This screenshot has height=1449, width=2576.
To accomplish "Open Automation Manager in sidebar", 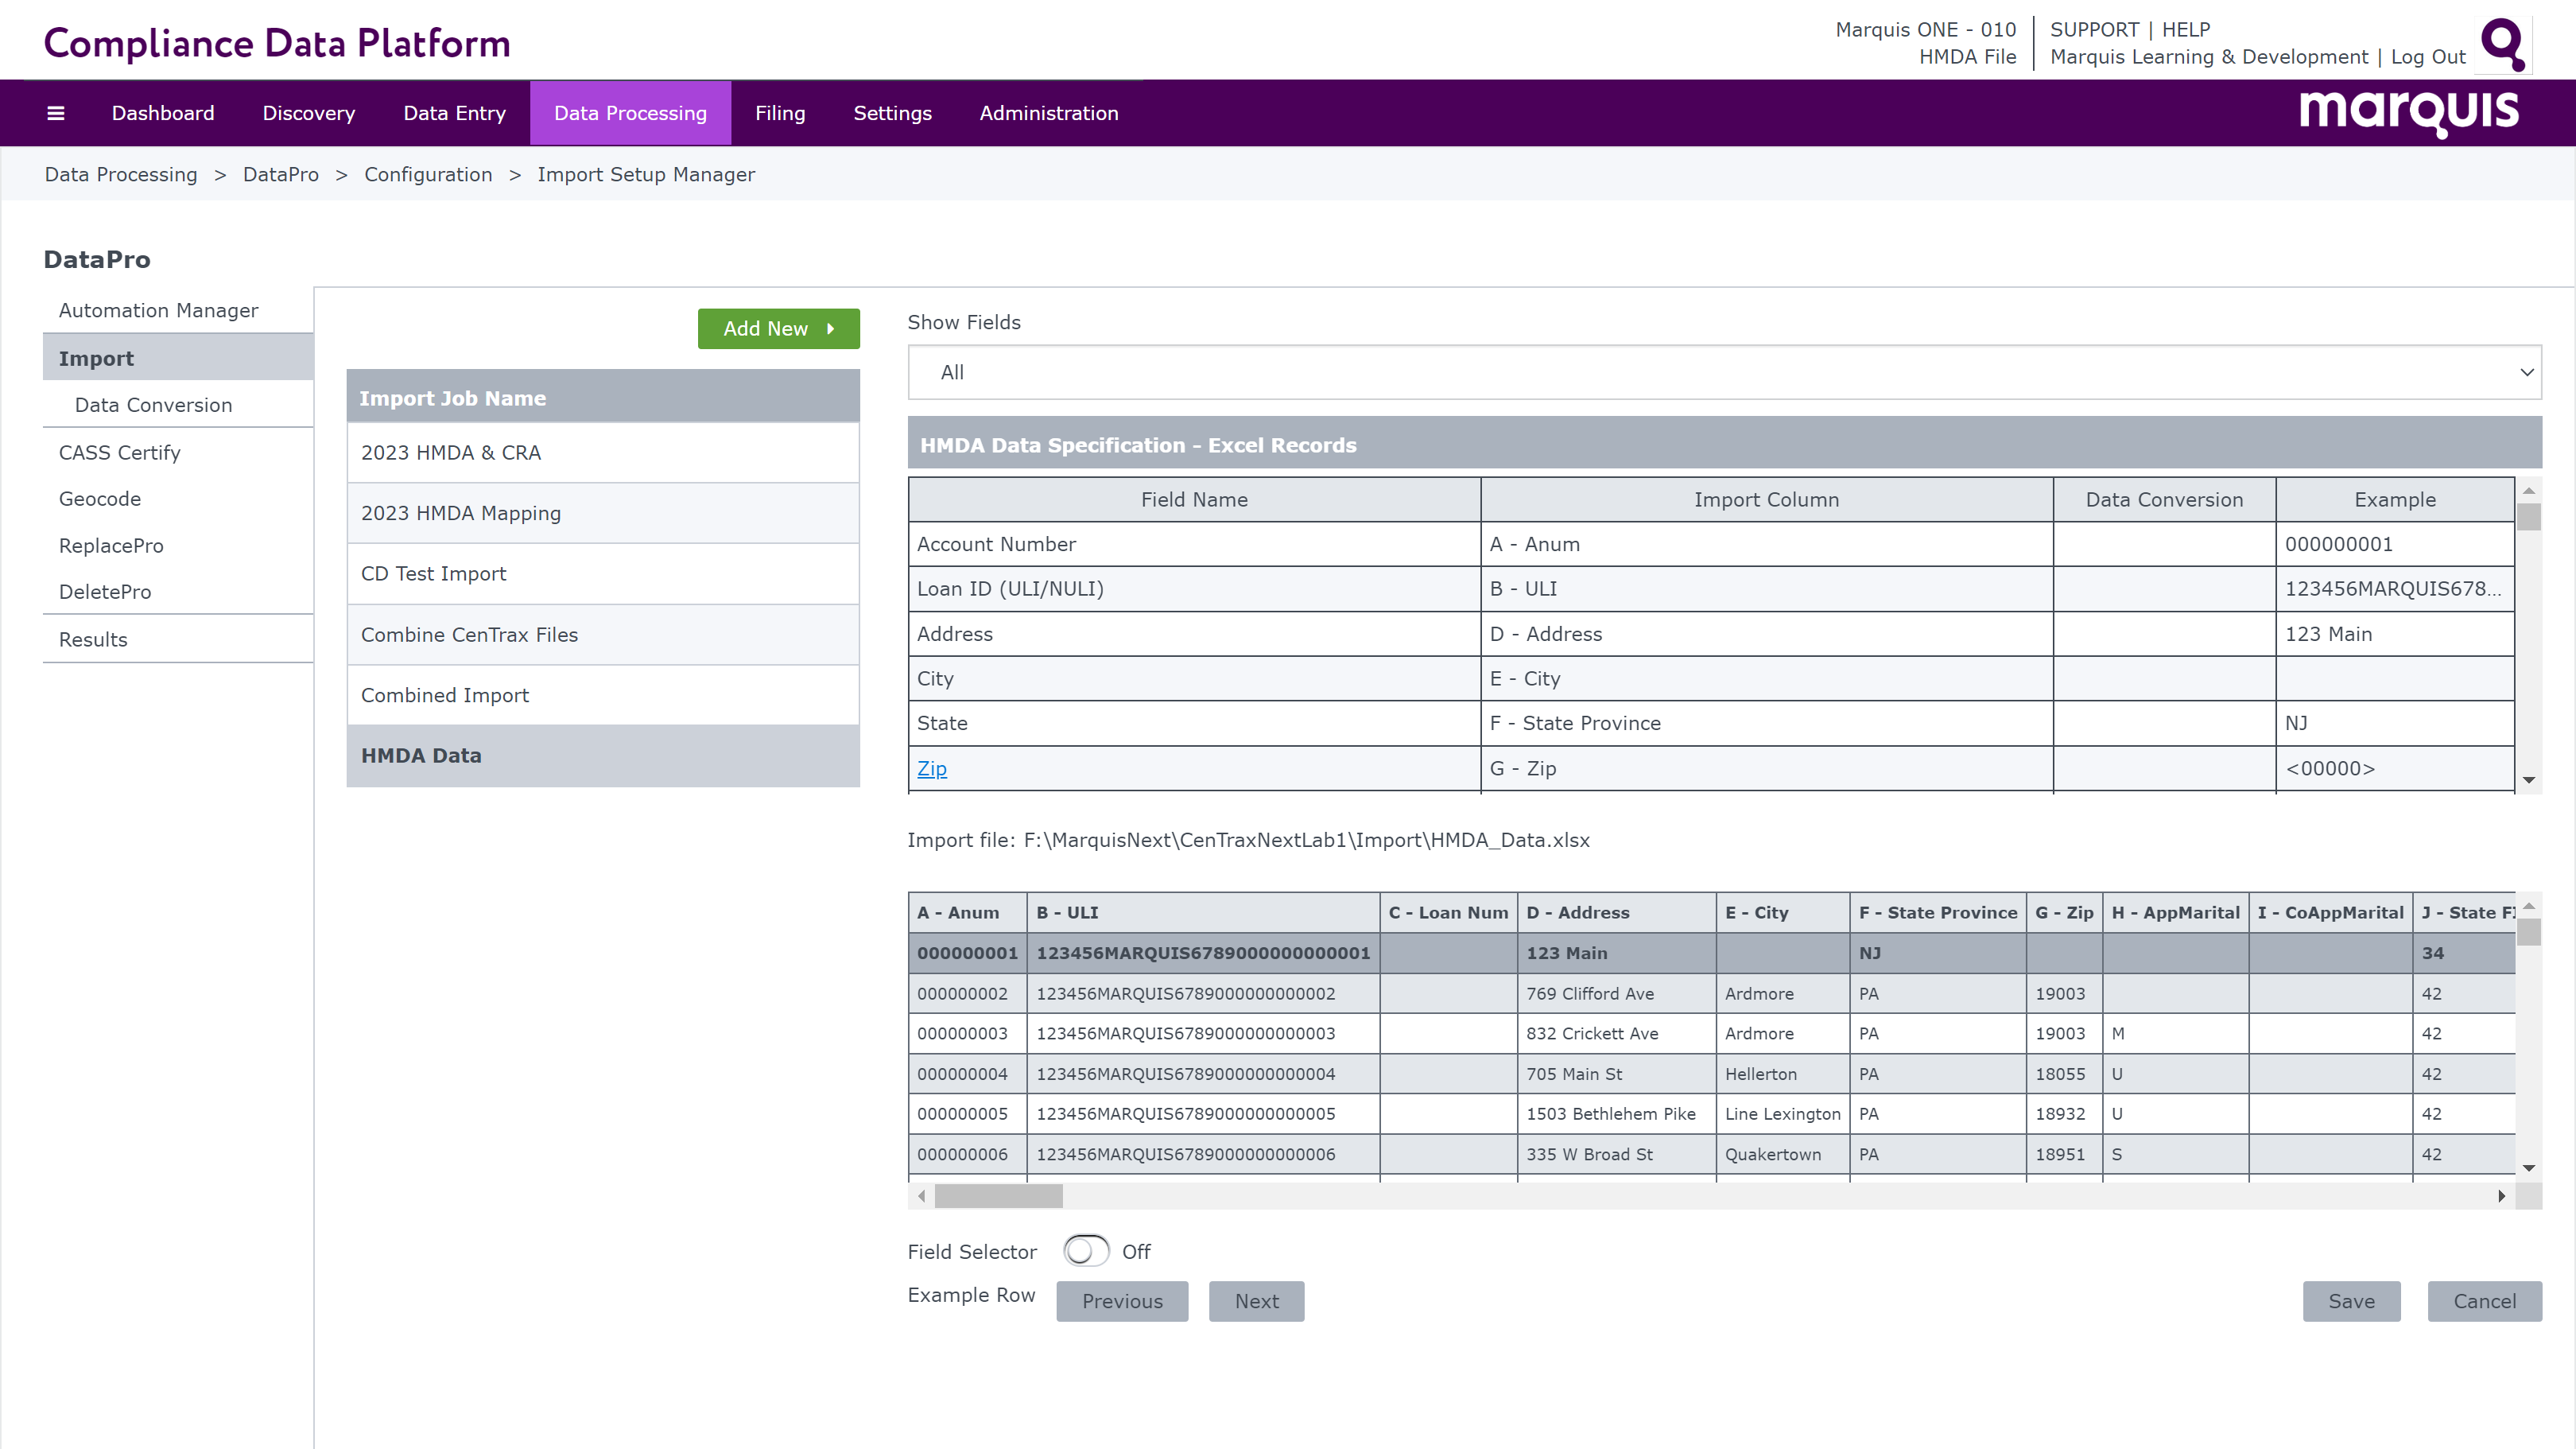I will pos(178,310).
